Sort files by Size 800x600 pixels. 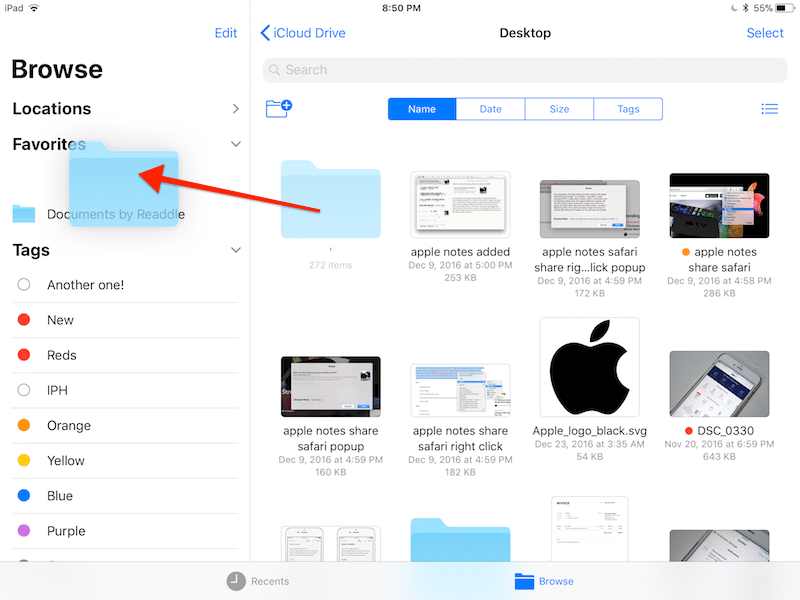pyautogui.click(x=559, y=109)
